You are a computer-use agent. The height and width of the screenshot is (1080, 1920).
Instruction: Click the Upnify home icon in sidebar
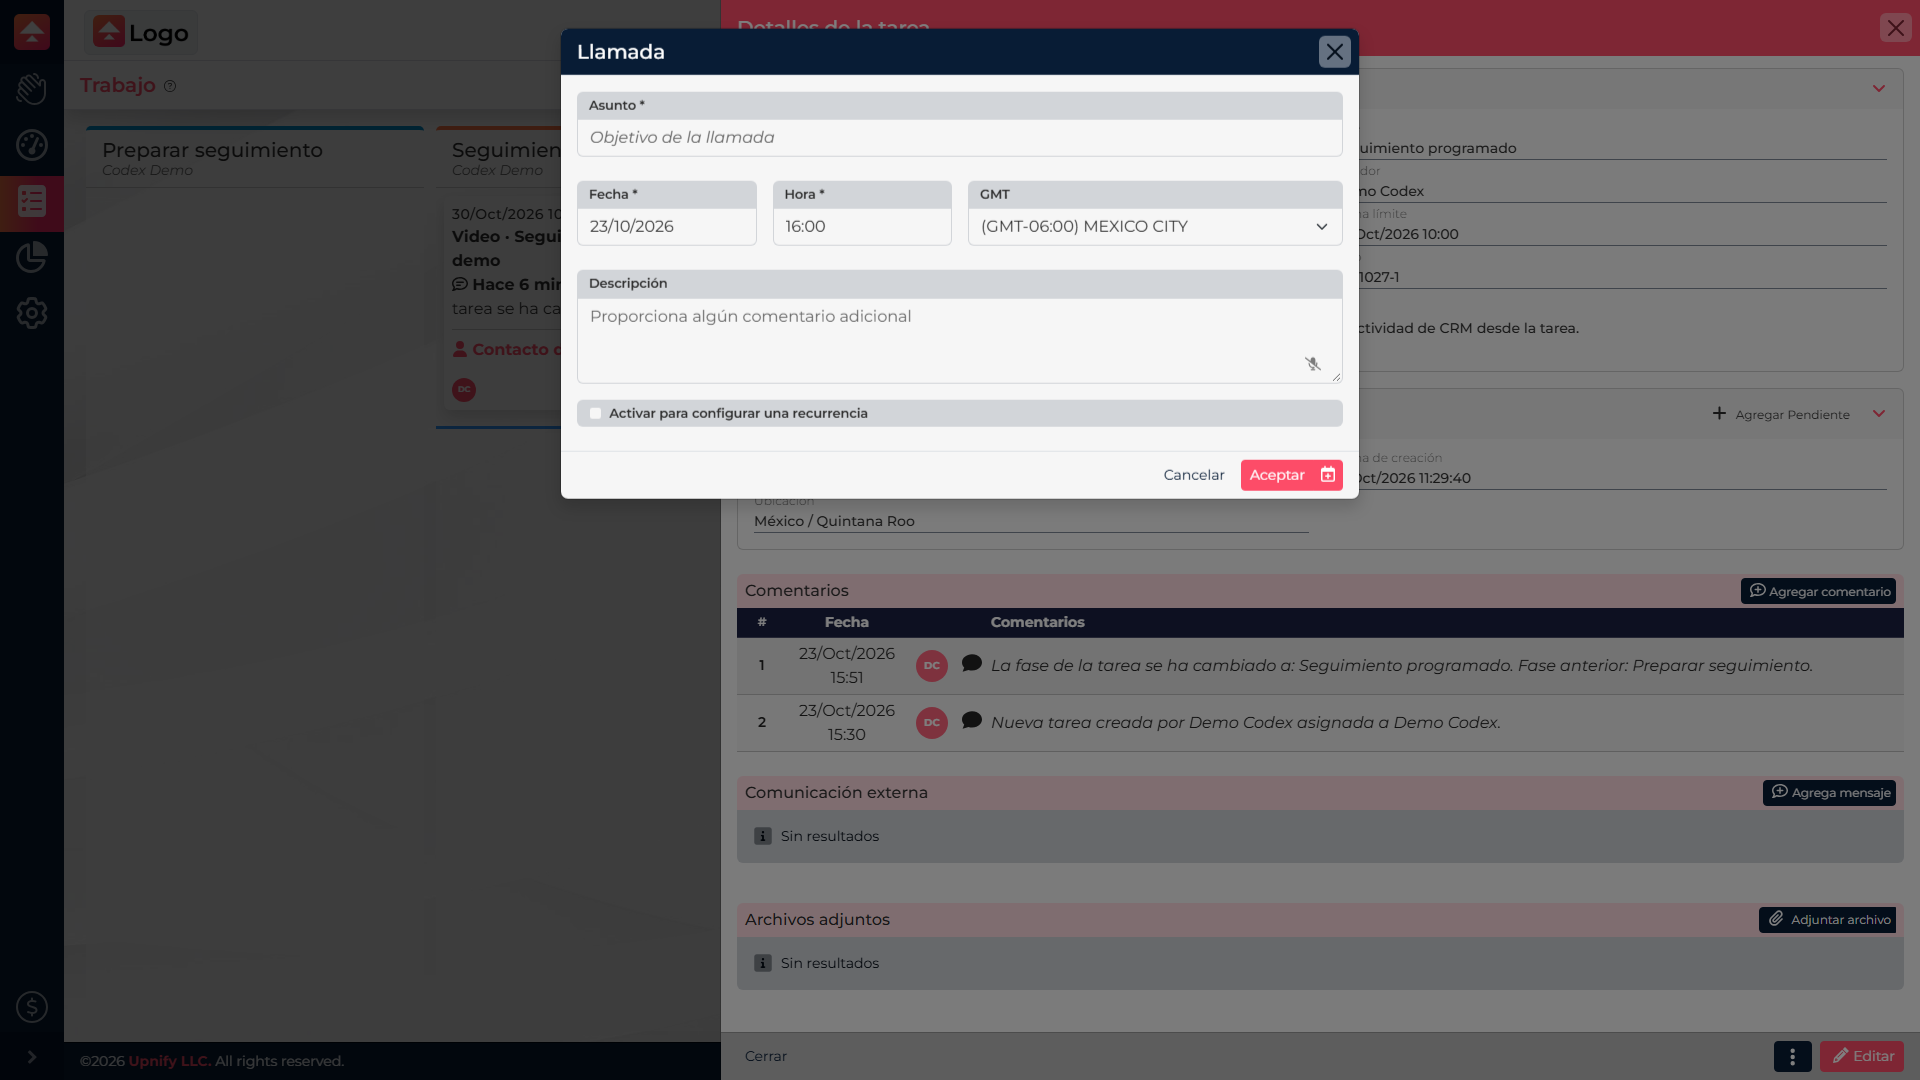[32, 32]
